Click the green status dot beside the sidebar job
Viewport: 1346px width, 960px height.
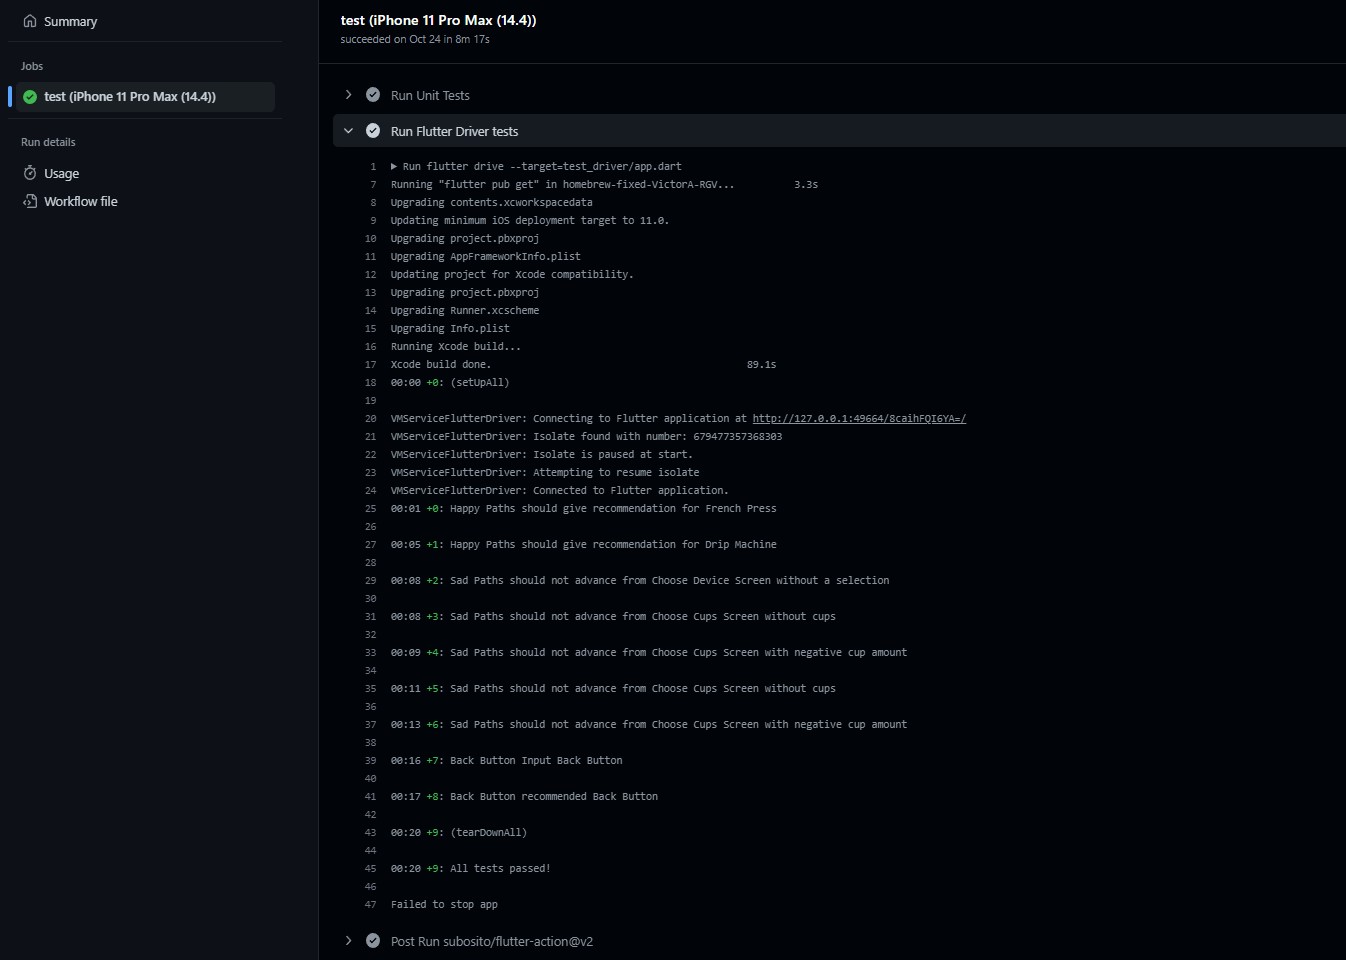click(28, 97)
